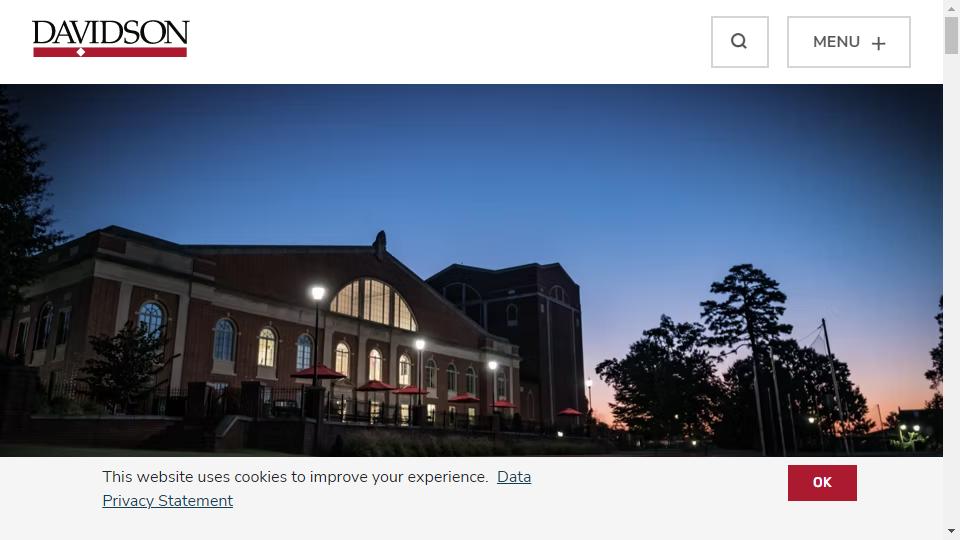Click the "Privacy Statement" underlined text
The width and height of the screenshot is (960, 540).
(168, 501)
